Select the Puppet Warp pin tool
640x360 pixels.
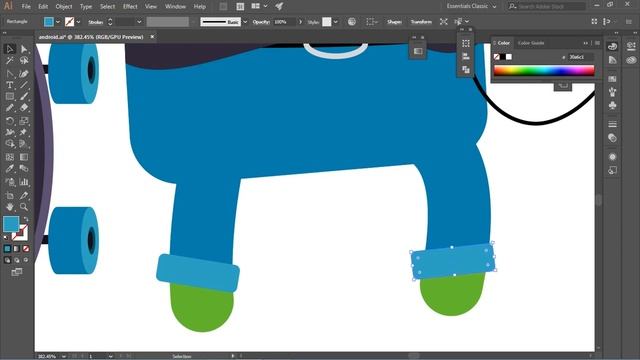click(x=24, y=132)
